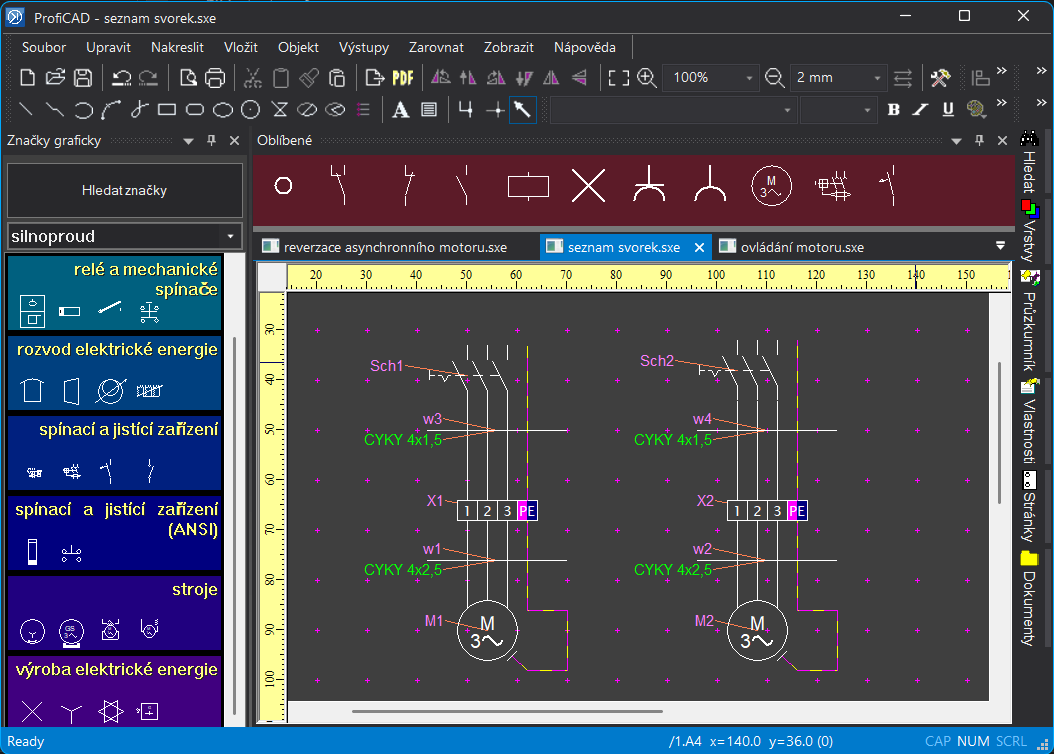Click the horizontal scrollbar under the drawing
The height and width of the screenshot is (754, 1054).
tap(508, 710)
